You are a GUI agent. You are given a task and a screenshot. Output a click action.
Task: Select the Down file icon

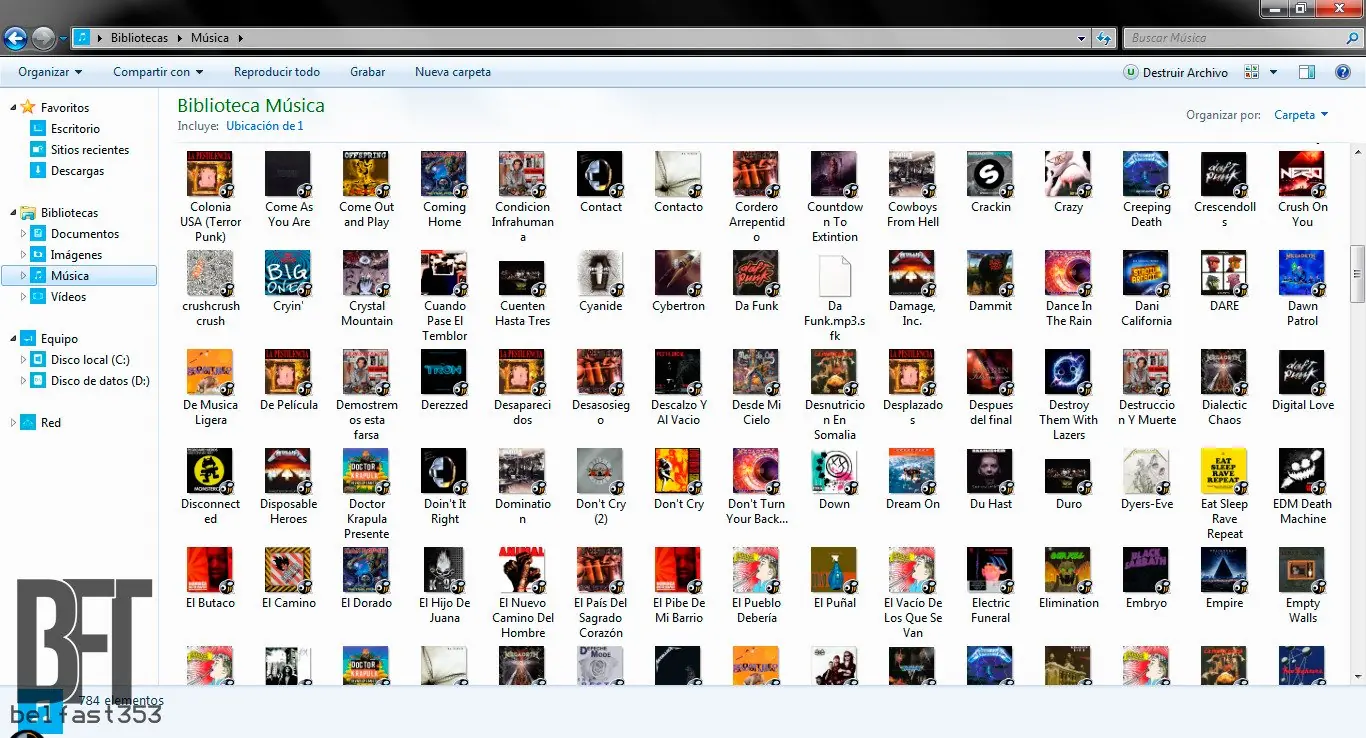coord(834,471)
